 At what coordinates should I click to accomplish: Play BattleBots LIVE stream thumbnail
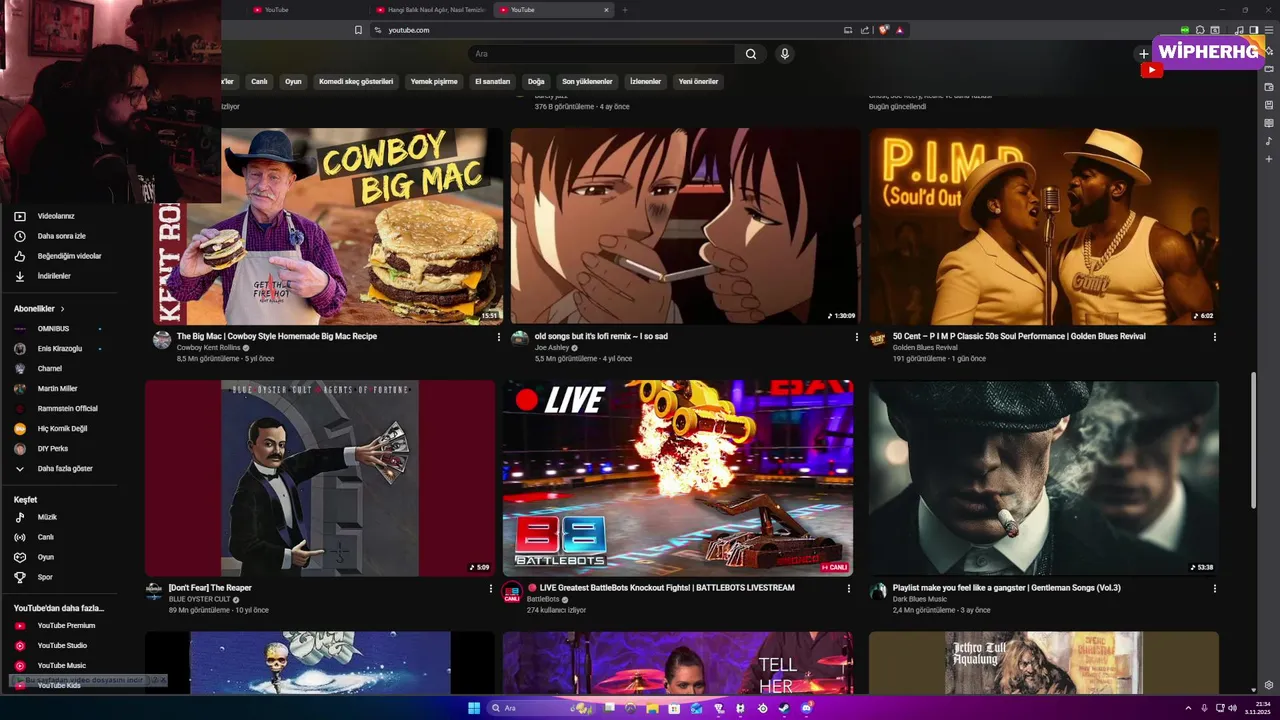pyautogui.click(x=678, y=478)
